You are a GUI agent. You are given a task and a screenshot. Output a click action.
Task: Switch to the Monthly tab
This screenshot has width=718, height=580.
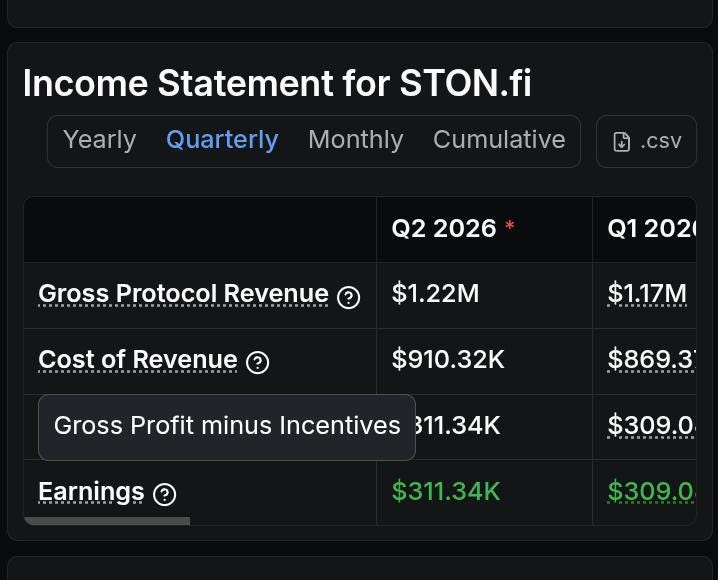pos(356,140)
